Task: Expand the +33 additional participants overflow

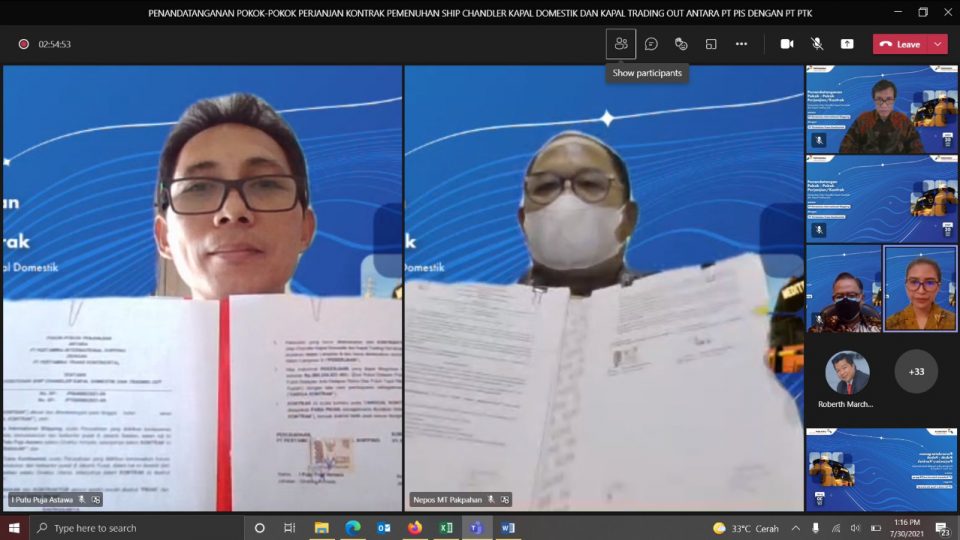Action: [x=916, y=371]
